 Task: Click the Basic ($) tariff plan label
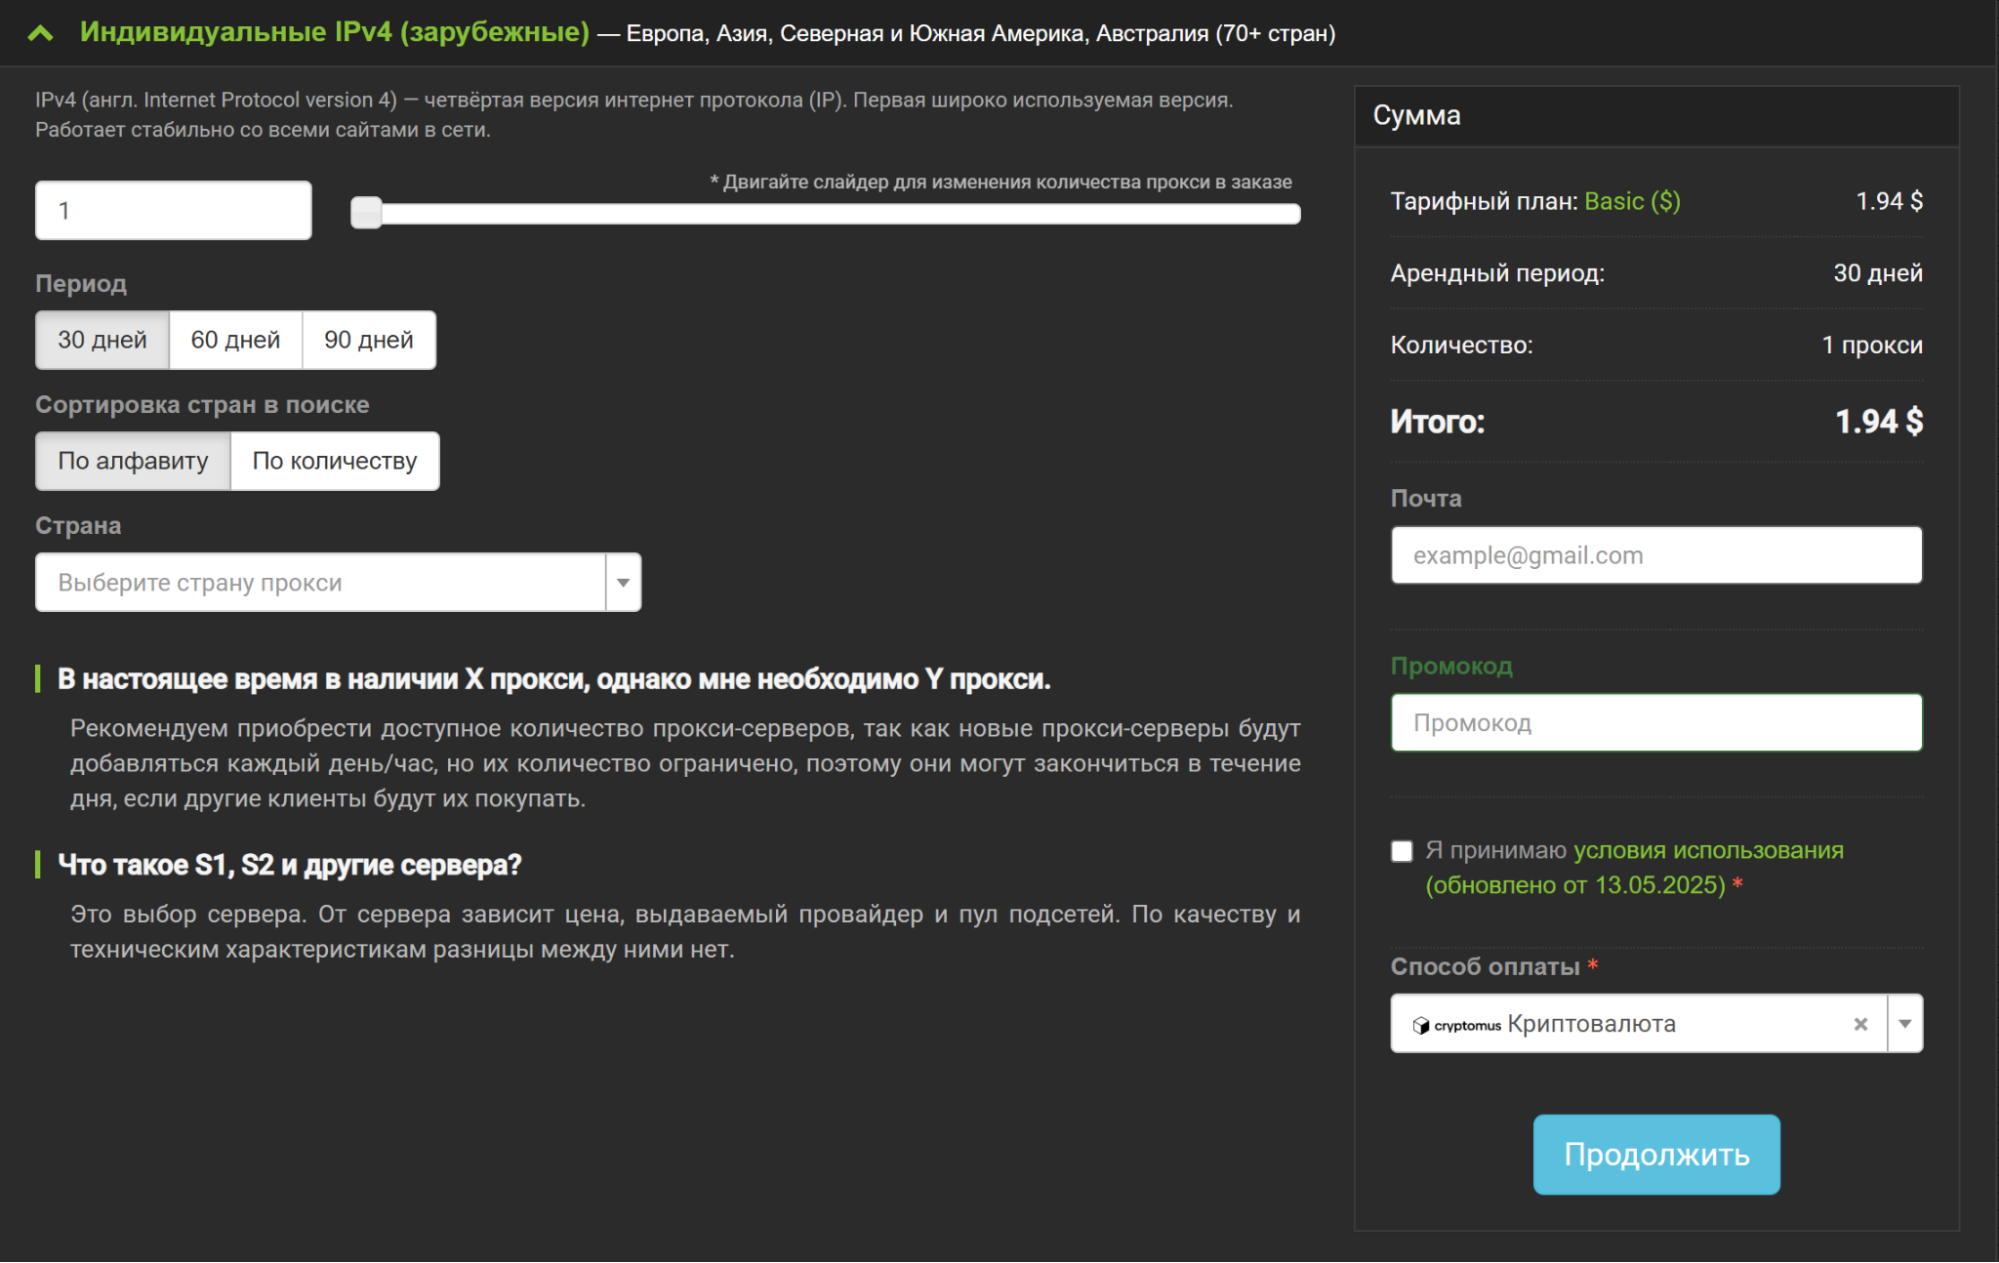tap(1631, 201)
